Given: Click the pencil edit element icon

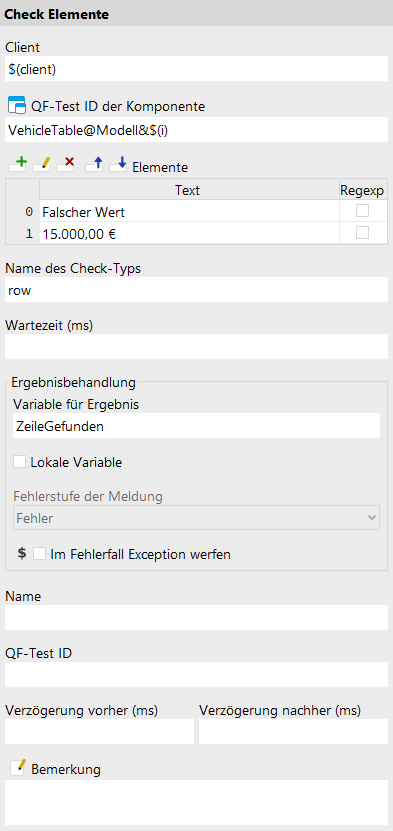Looking at the screenshot, I should [41, 165].
